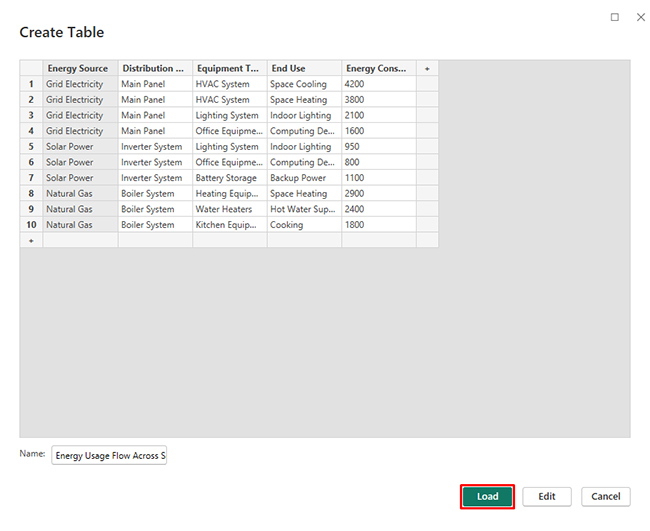The width and height of the screenshot is (650, 531).
Task: Select row 1 by its row number
Action: tap(31, 84)
